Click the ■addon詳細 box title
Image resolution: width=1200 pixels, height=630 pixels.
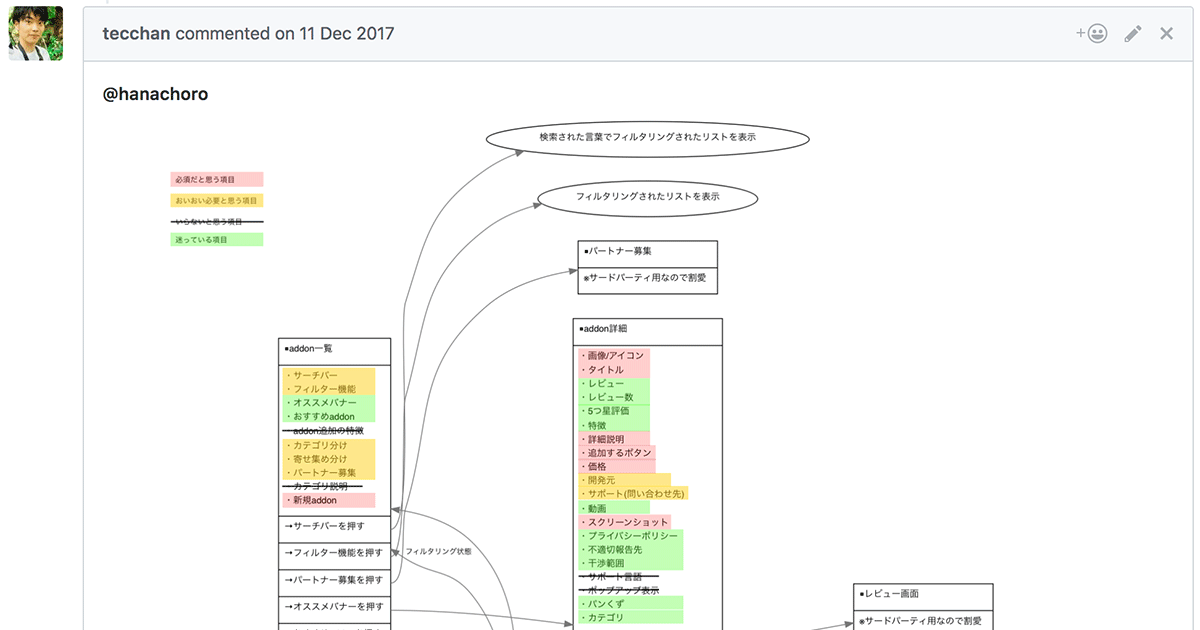(647, 329)
